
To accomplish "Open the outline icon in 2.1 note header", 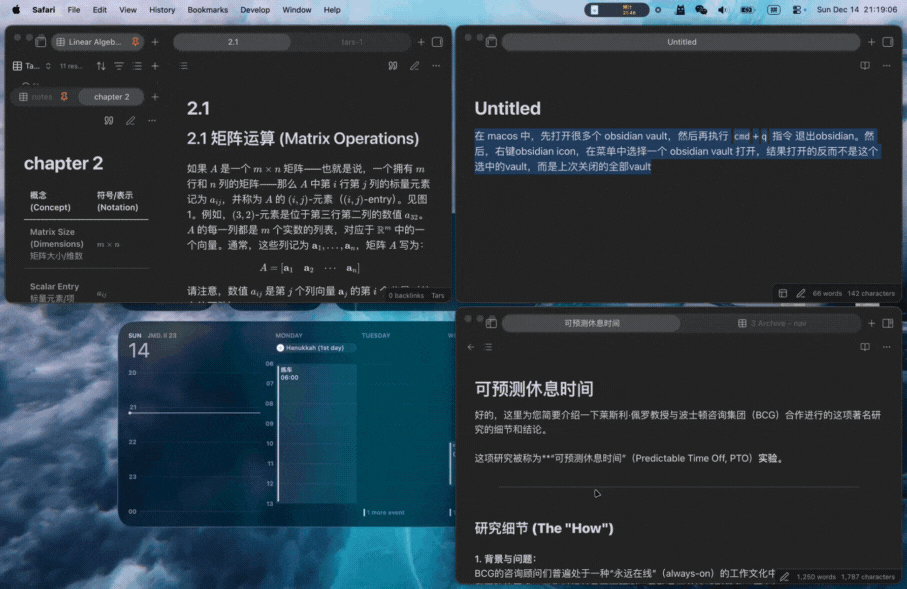I will pos(183,66).
